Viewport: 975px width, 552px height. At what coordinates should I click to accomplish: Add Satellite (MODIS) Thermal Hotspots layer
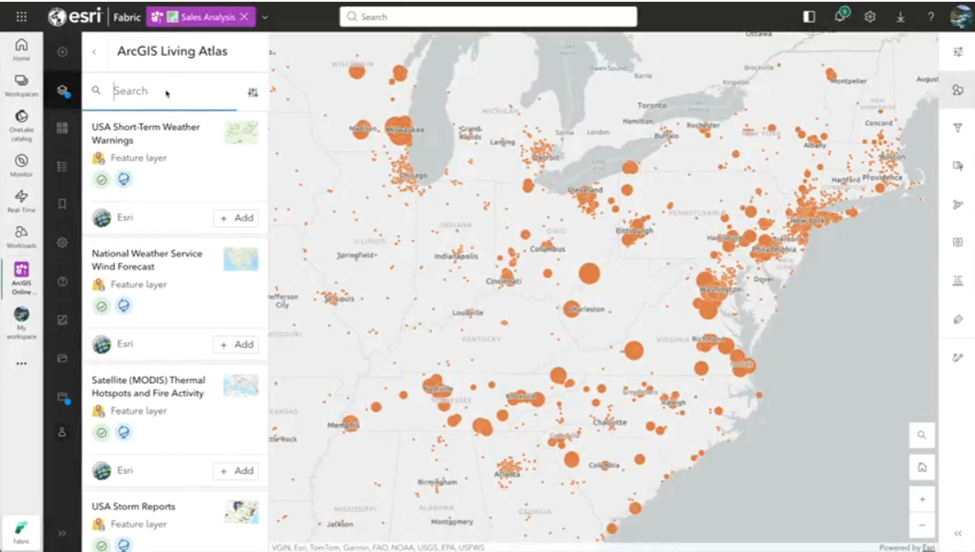click(236, 471)
